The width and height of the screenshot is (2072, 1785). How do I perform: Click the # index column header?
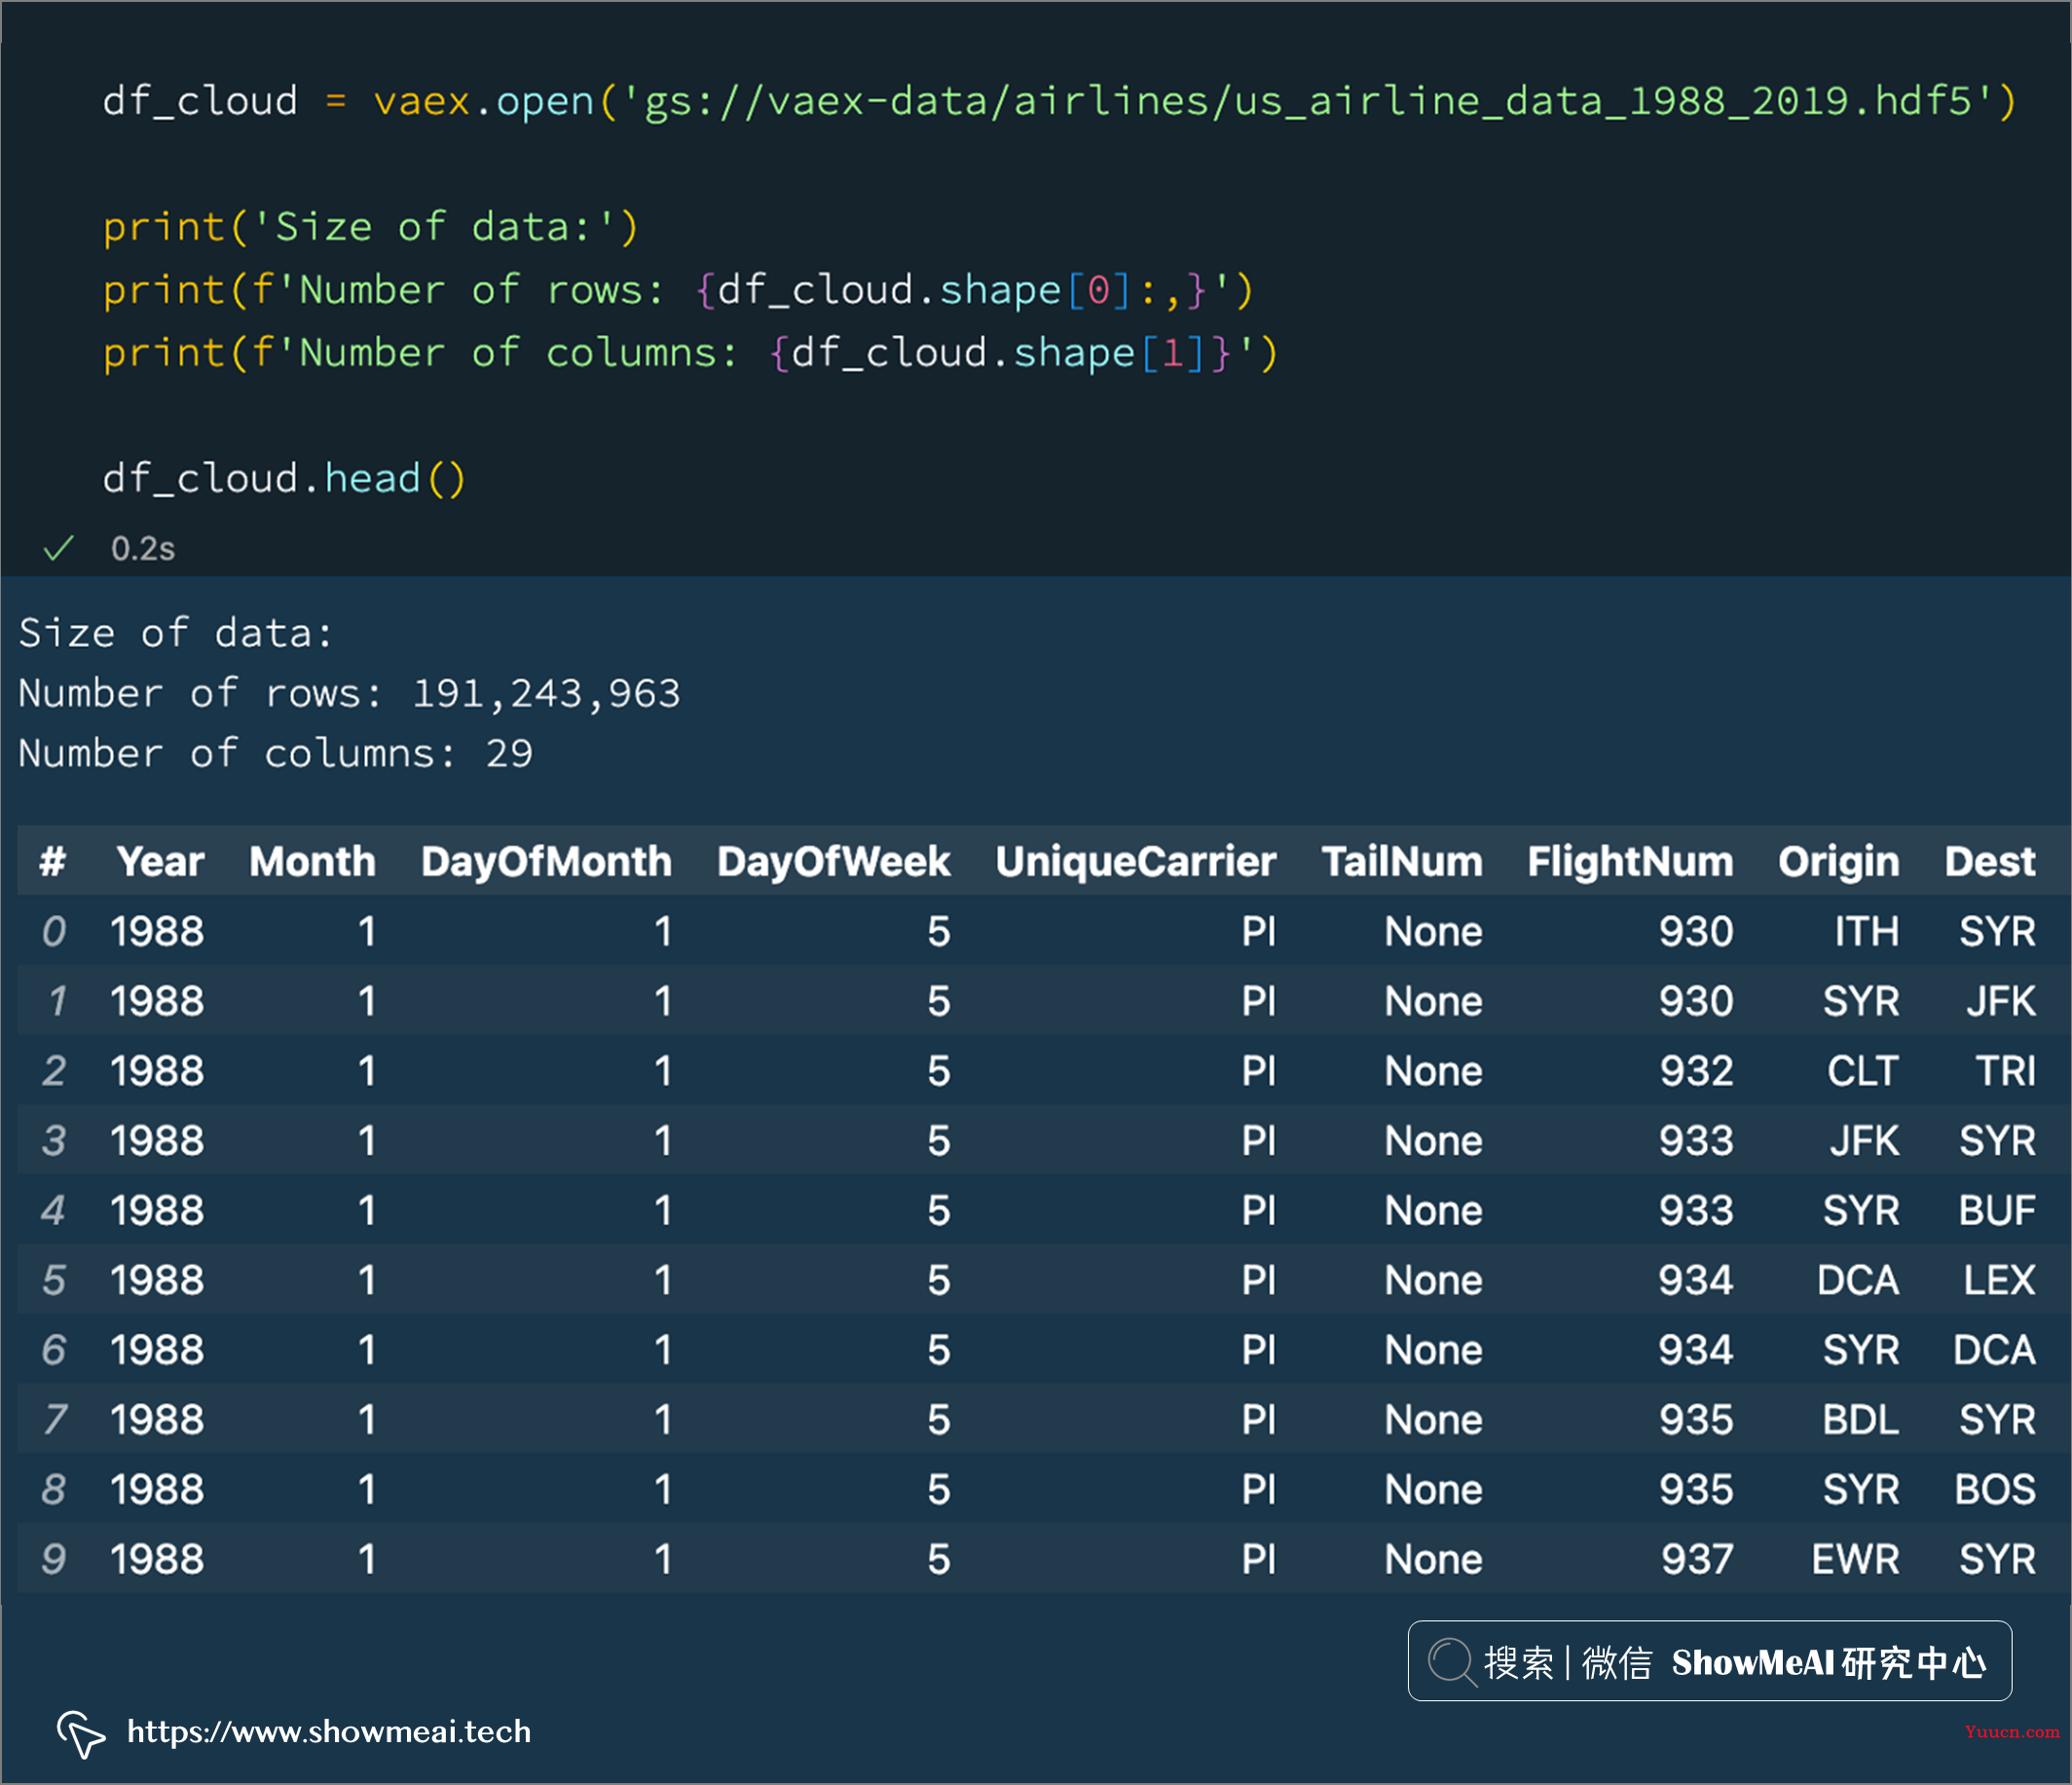(x=53, y=861)
